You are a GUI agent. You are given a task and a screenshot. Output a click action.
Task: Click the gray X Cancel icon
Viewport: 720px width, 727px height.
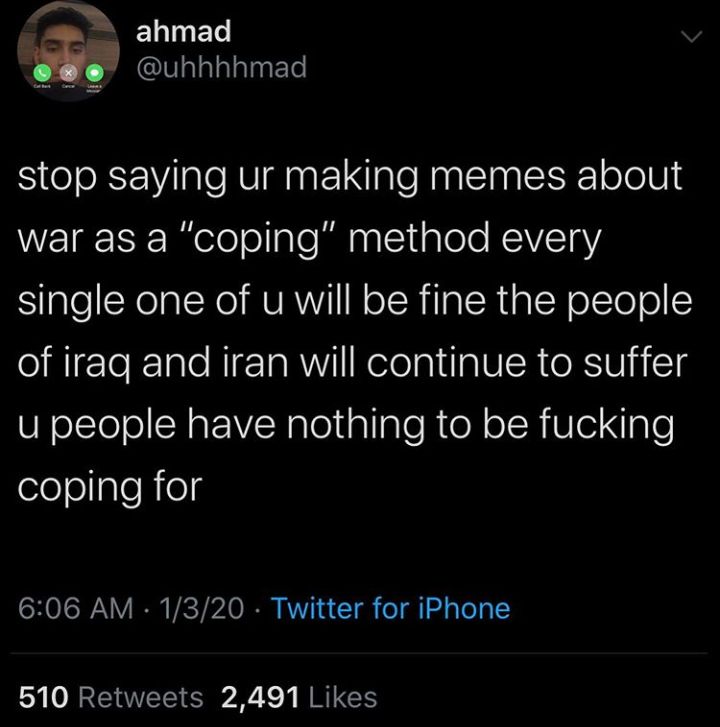coord(68,73)
